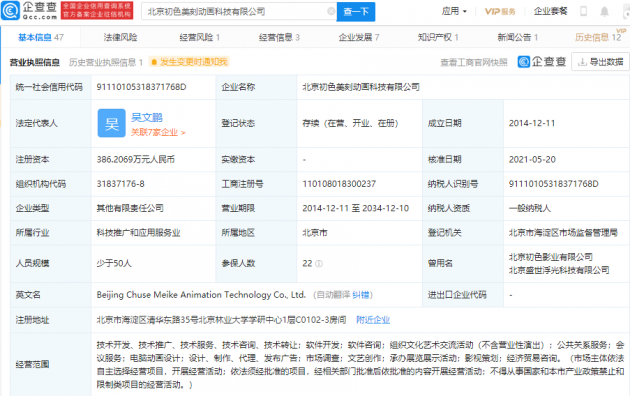
Task: Select the 营业执照信息 section heading
Action: coord(35,62)
